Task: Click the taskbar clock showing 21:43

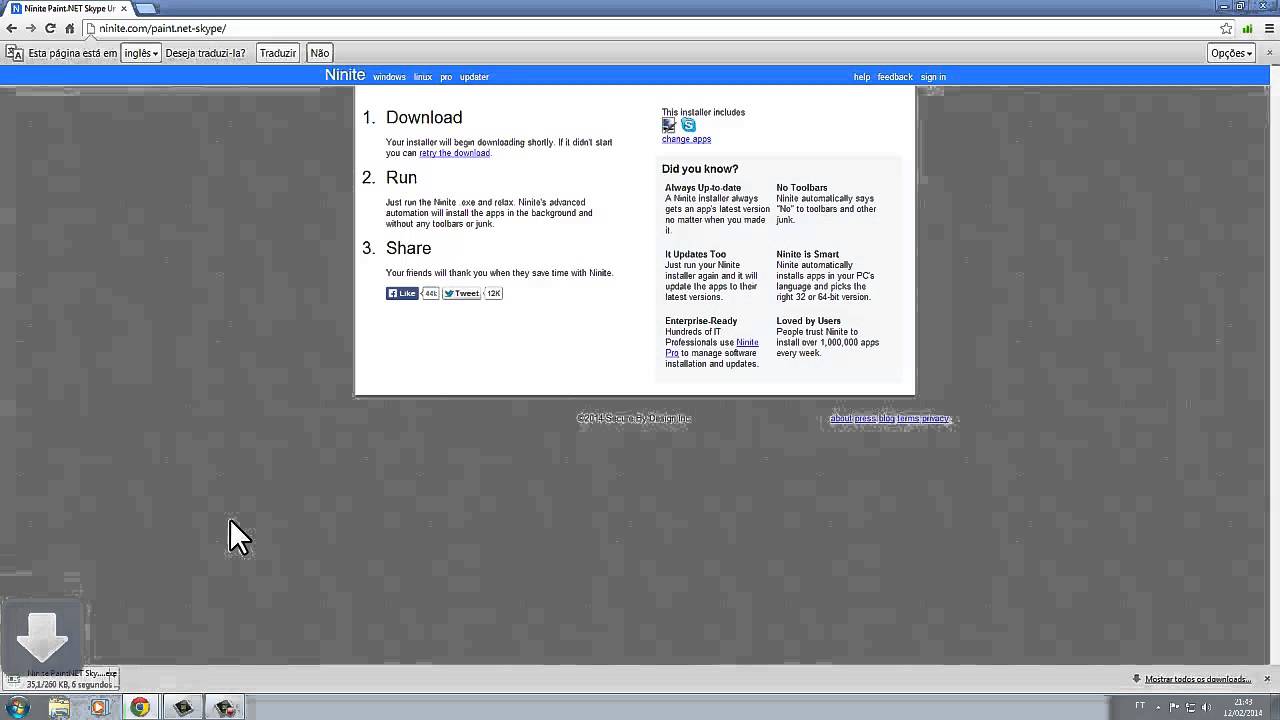Action: click(1243, 707)
